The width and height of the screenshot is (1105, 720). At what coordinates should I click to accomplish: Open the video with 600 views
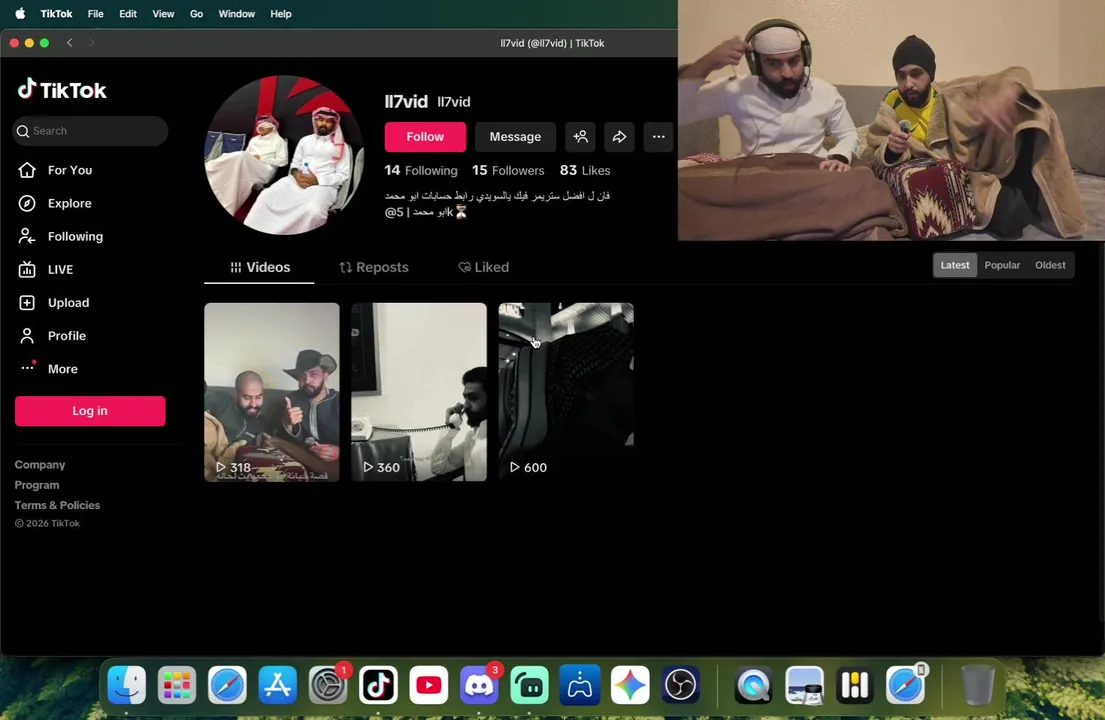[x=566, y=392]
